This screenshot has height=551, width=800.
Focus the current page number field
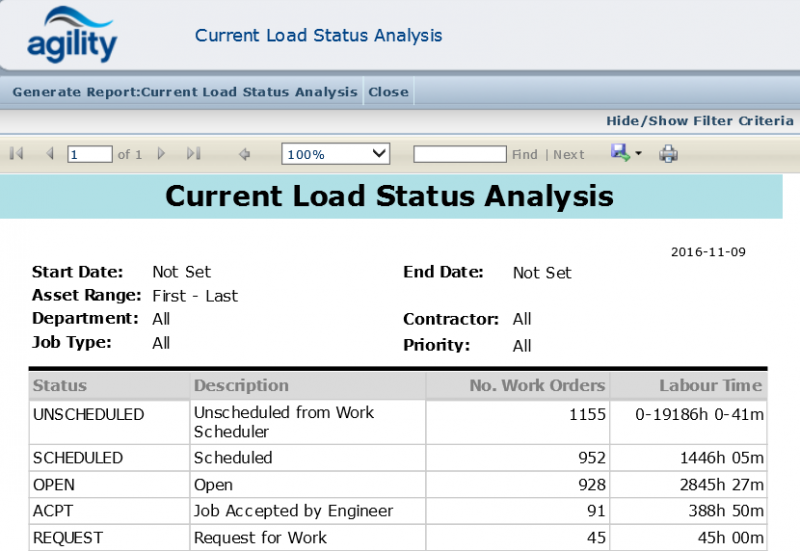click(x=90, y=154)
